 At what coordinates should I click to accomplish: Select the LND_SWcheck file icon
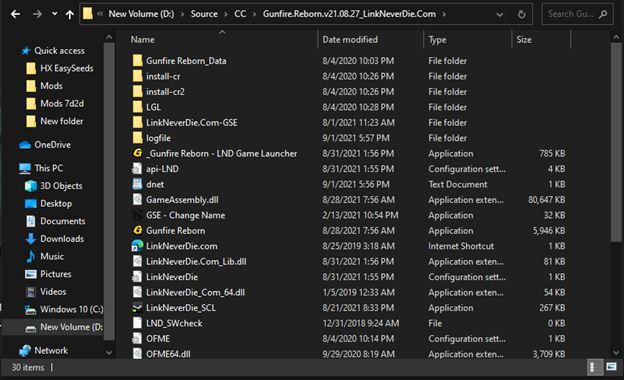(x=137, y=323)
